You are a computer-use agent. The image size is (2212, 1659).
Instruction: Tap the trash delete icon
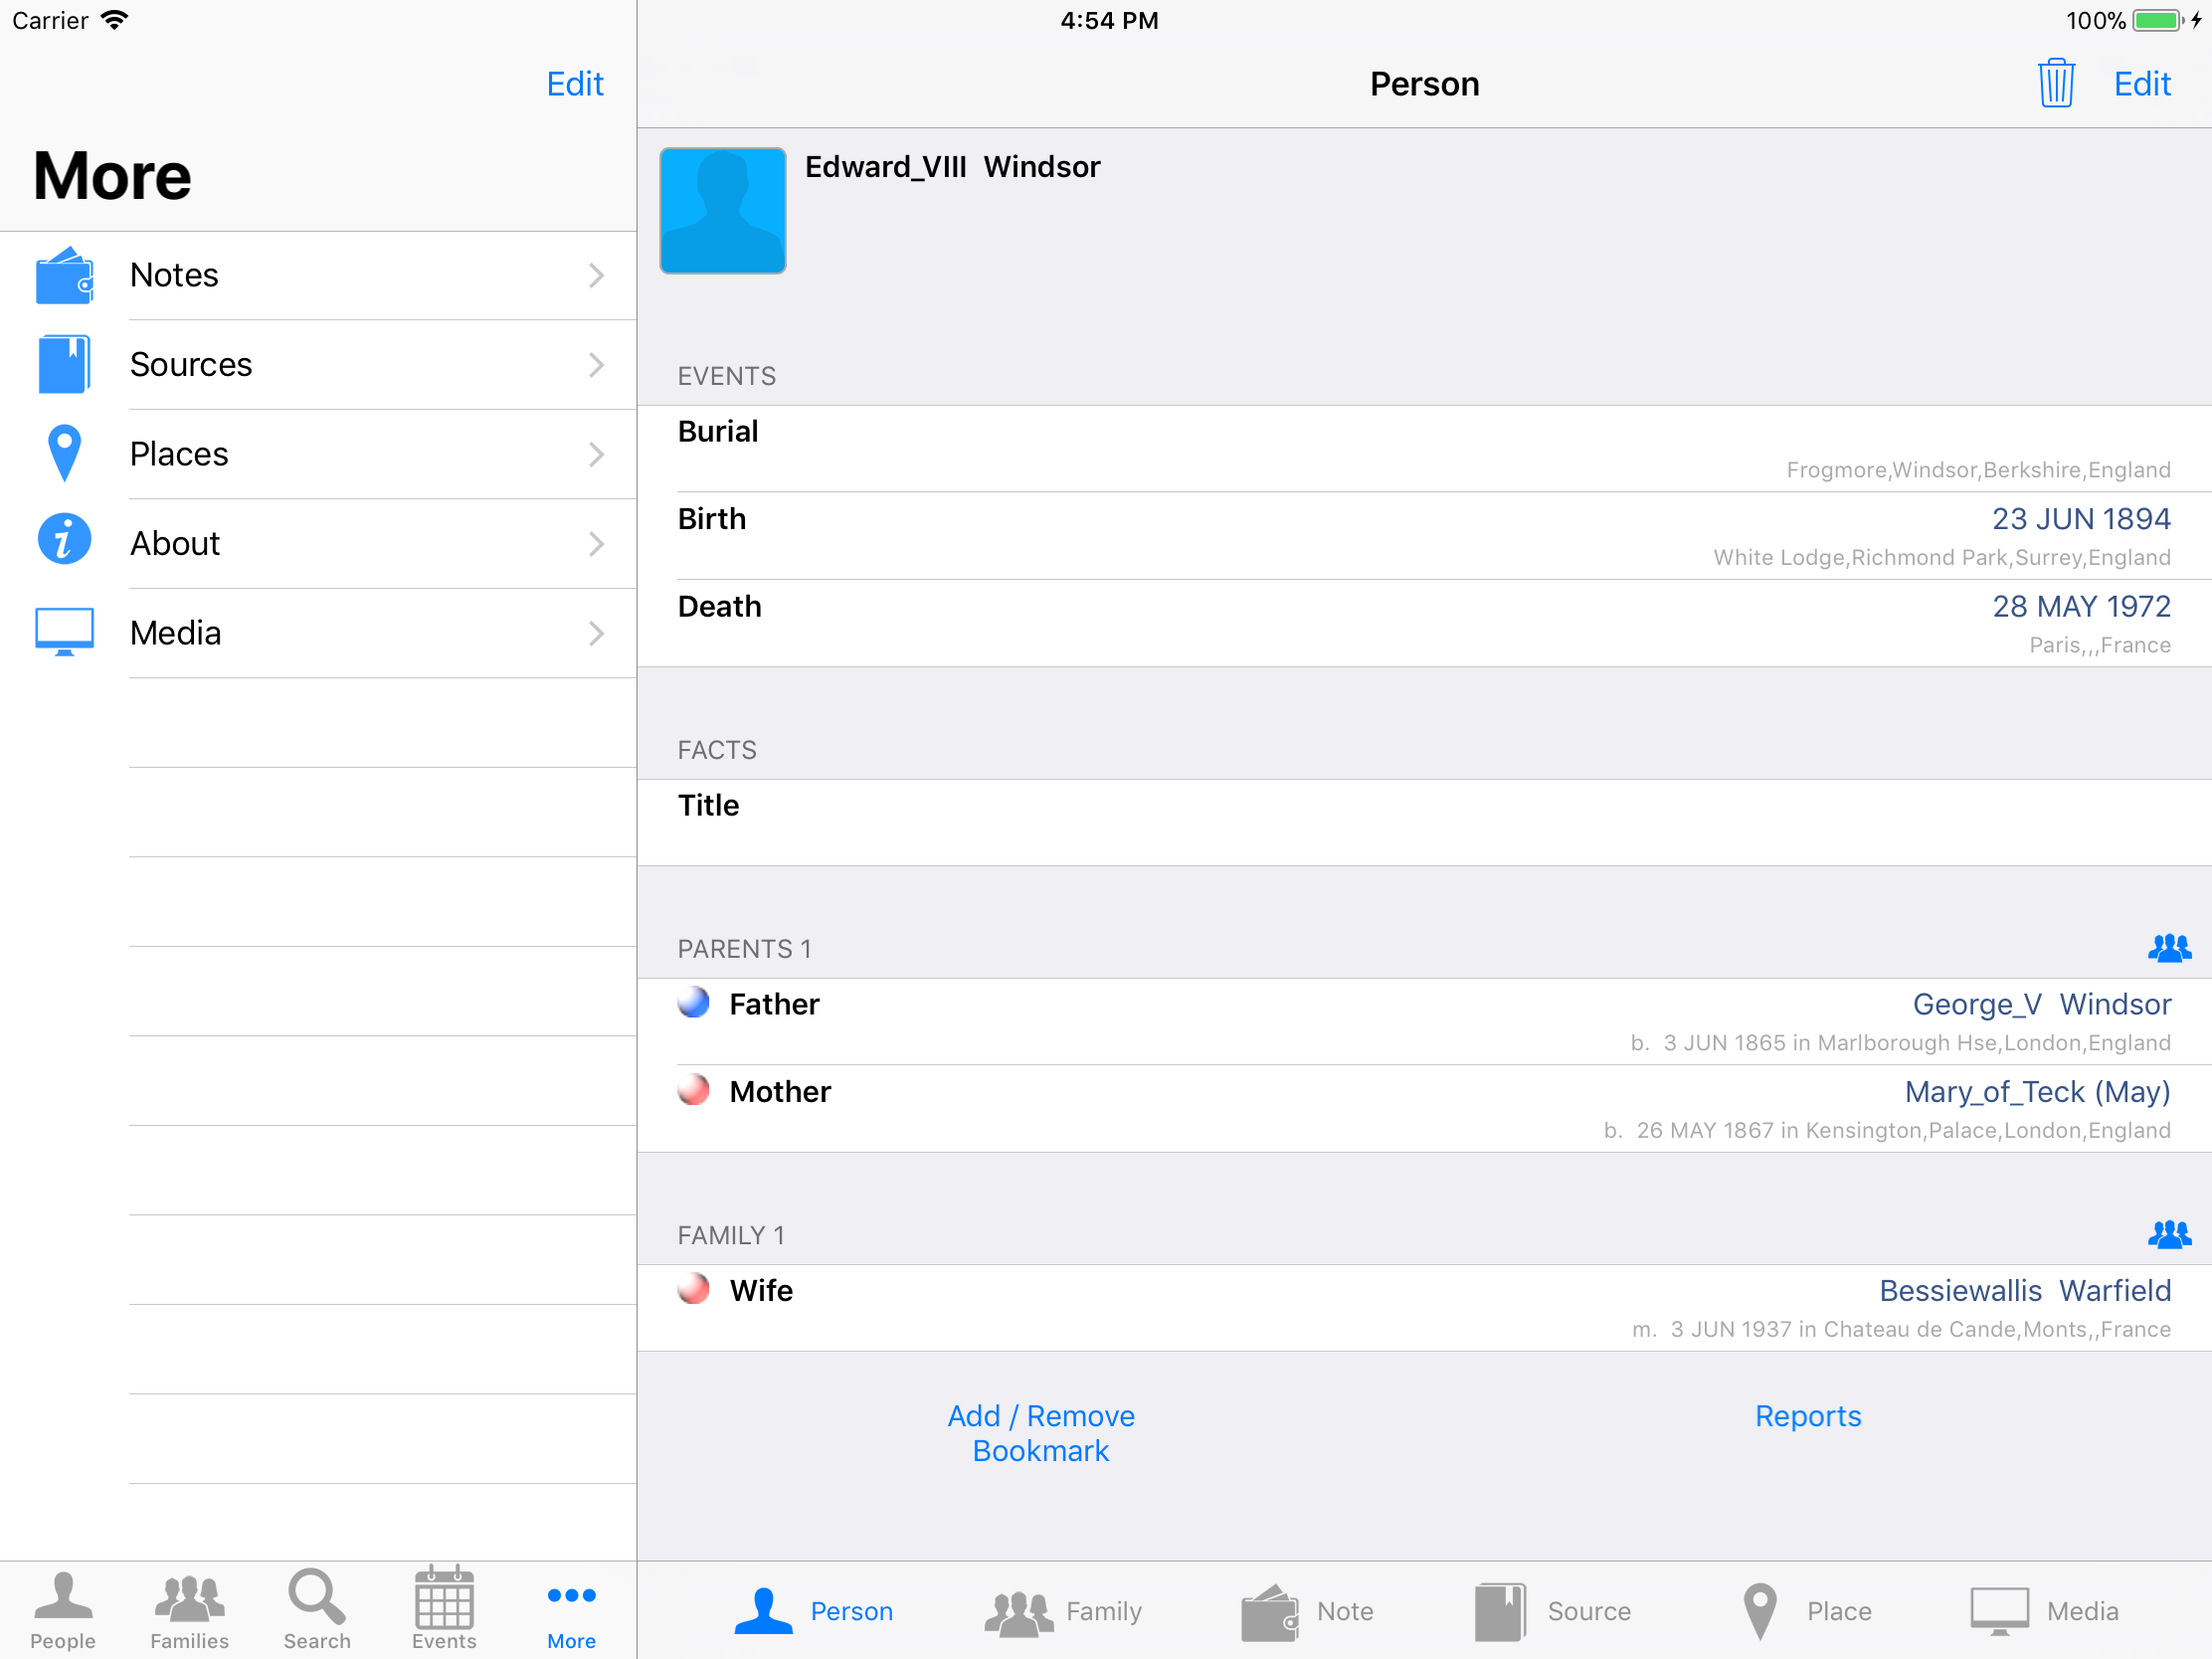[2055, 83]
